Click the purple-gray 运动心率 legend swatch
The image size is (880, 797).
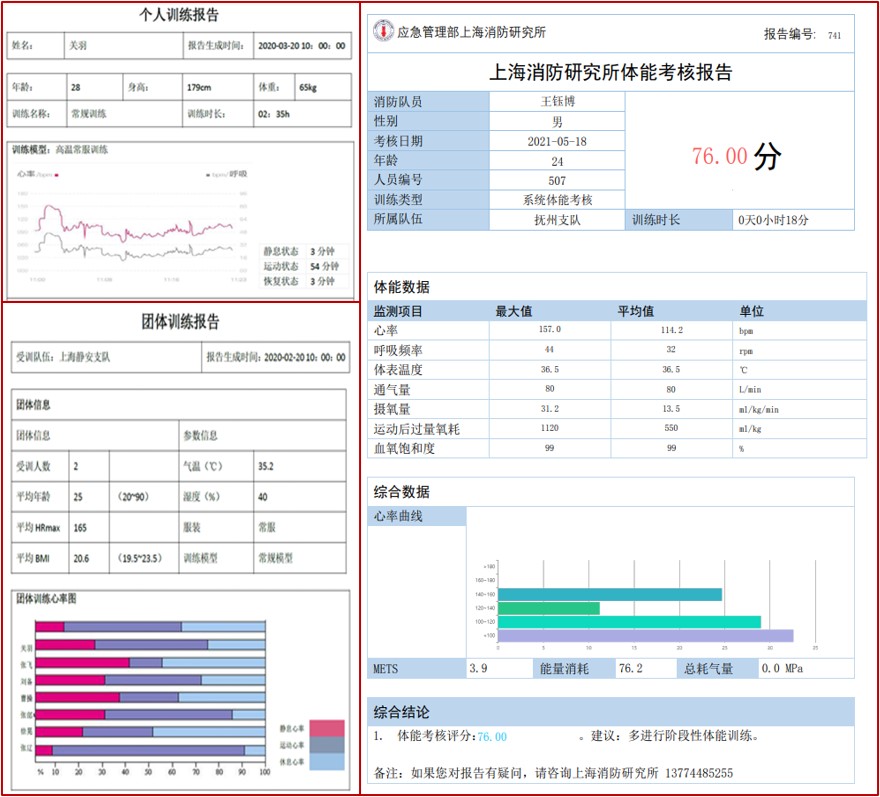click(327, 745)
